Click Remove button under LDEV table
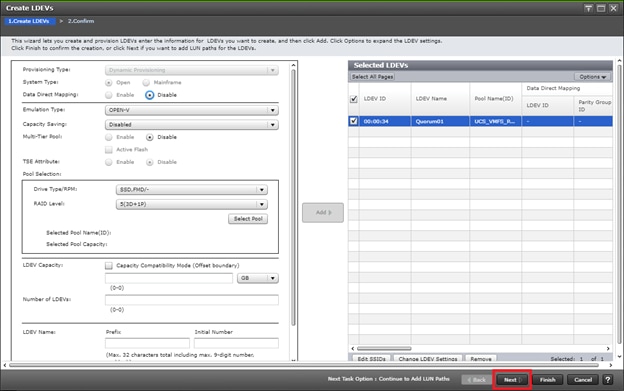Screen dimensions: 624x391 481,358
